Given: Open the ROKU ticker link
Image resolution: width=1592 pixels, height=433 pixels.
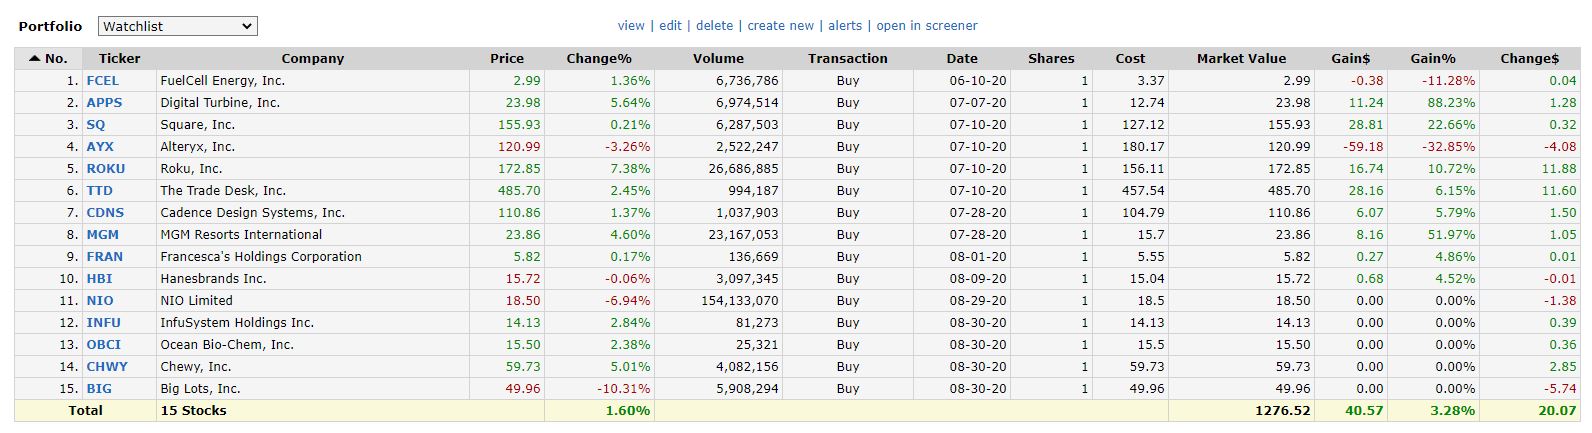Looking at the screenshot, I should (x=105, y=169).
